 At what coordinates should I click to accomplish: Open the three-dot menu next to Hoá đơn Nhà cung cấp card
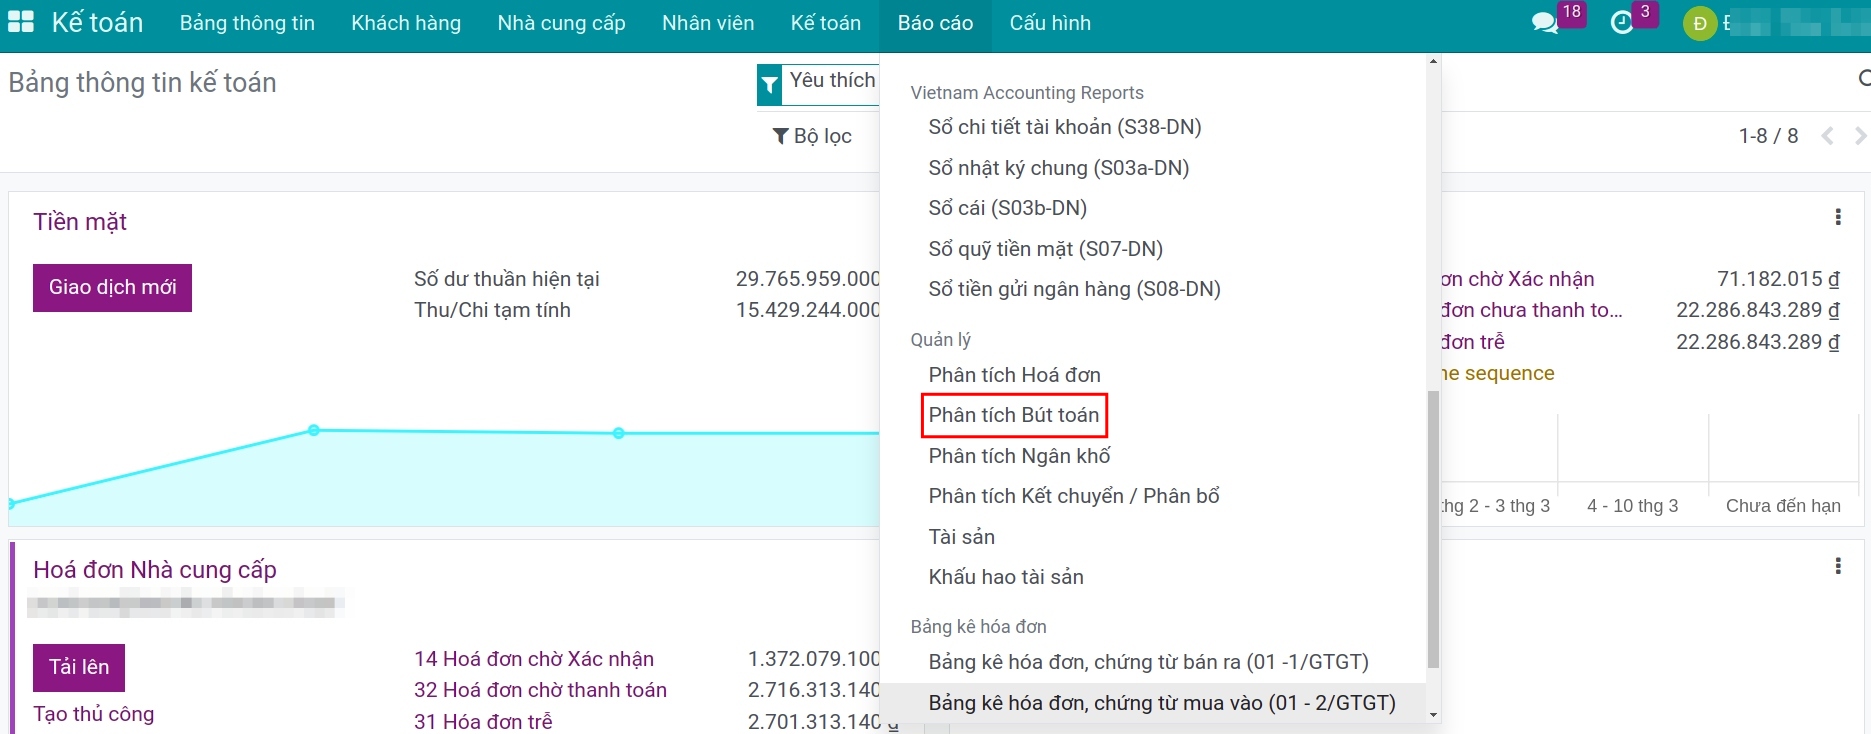click(x=1838, y=566)
